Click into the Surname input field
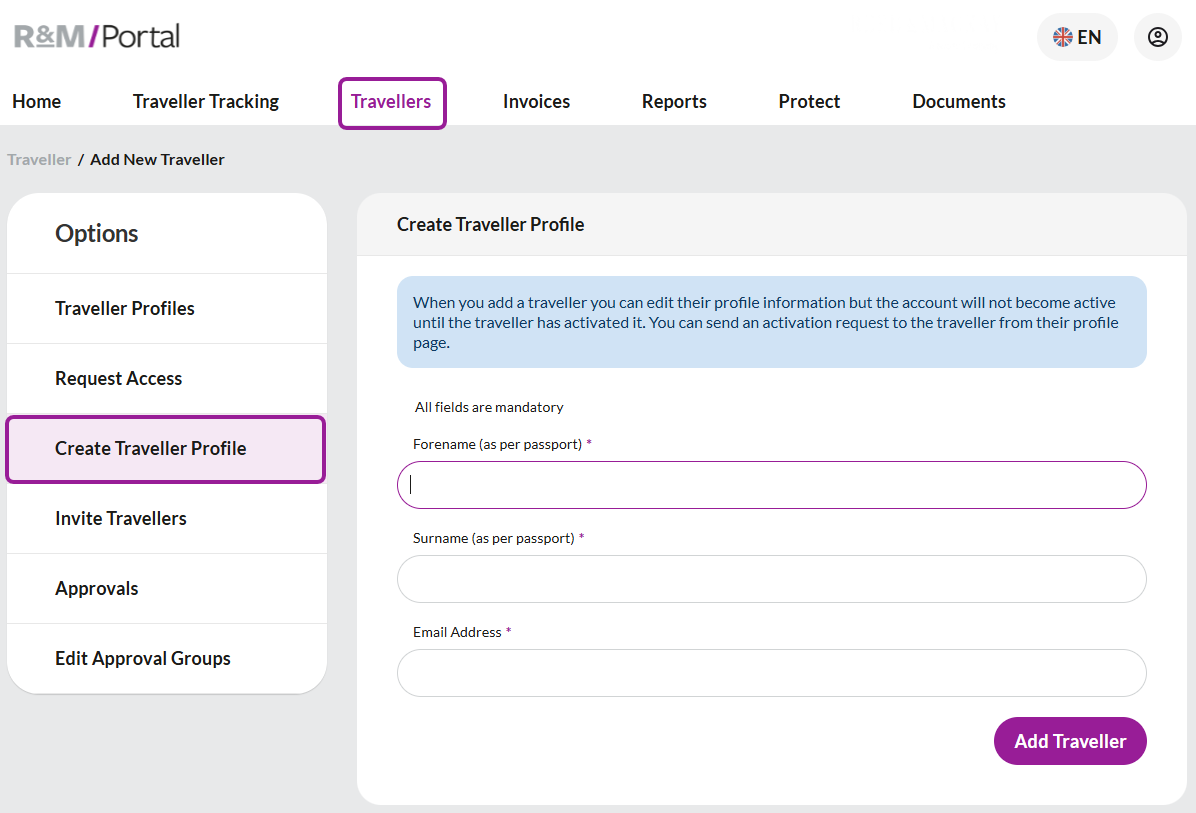 coord(771,579)
